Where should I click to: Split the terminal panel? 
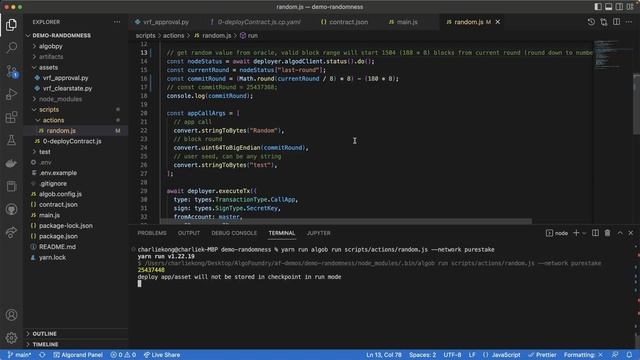click(x=596, y=233)
